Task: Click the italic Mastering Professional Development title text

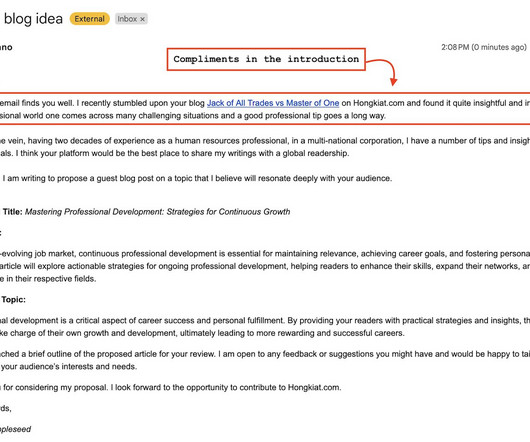Action: [x=158, y=212]
